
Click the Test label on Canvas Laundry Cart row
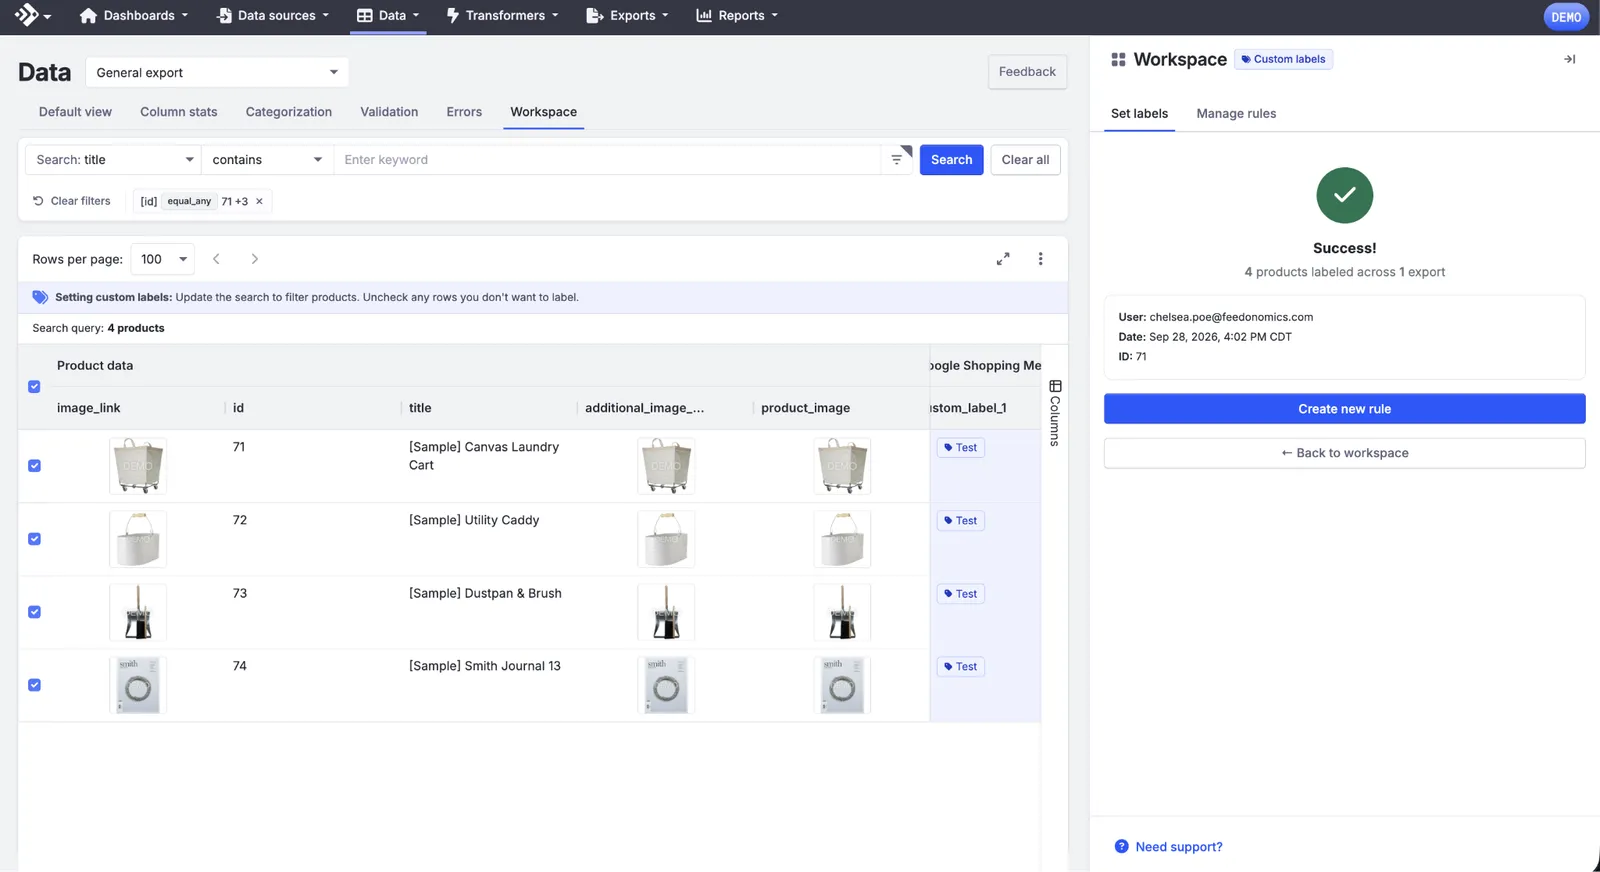pyautogui.click(x=961, y=448)
